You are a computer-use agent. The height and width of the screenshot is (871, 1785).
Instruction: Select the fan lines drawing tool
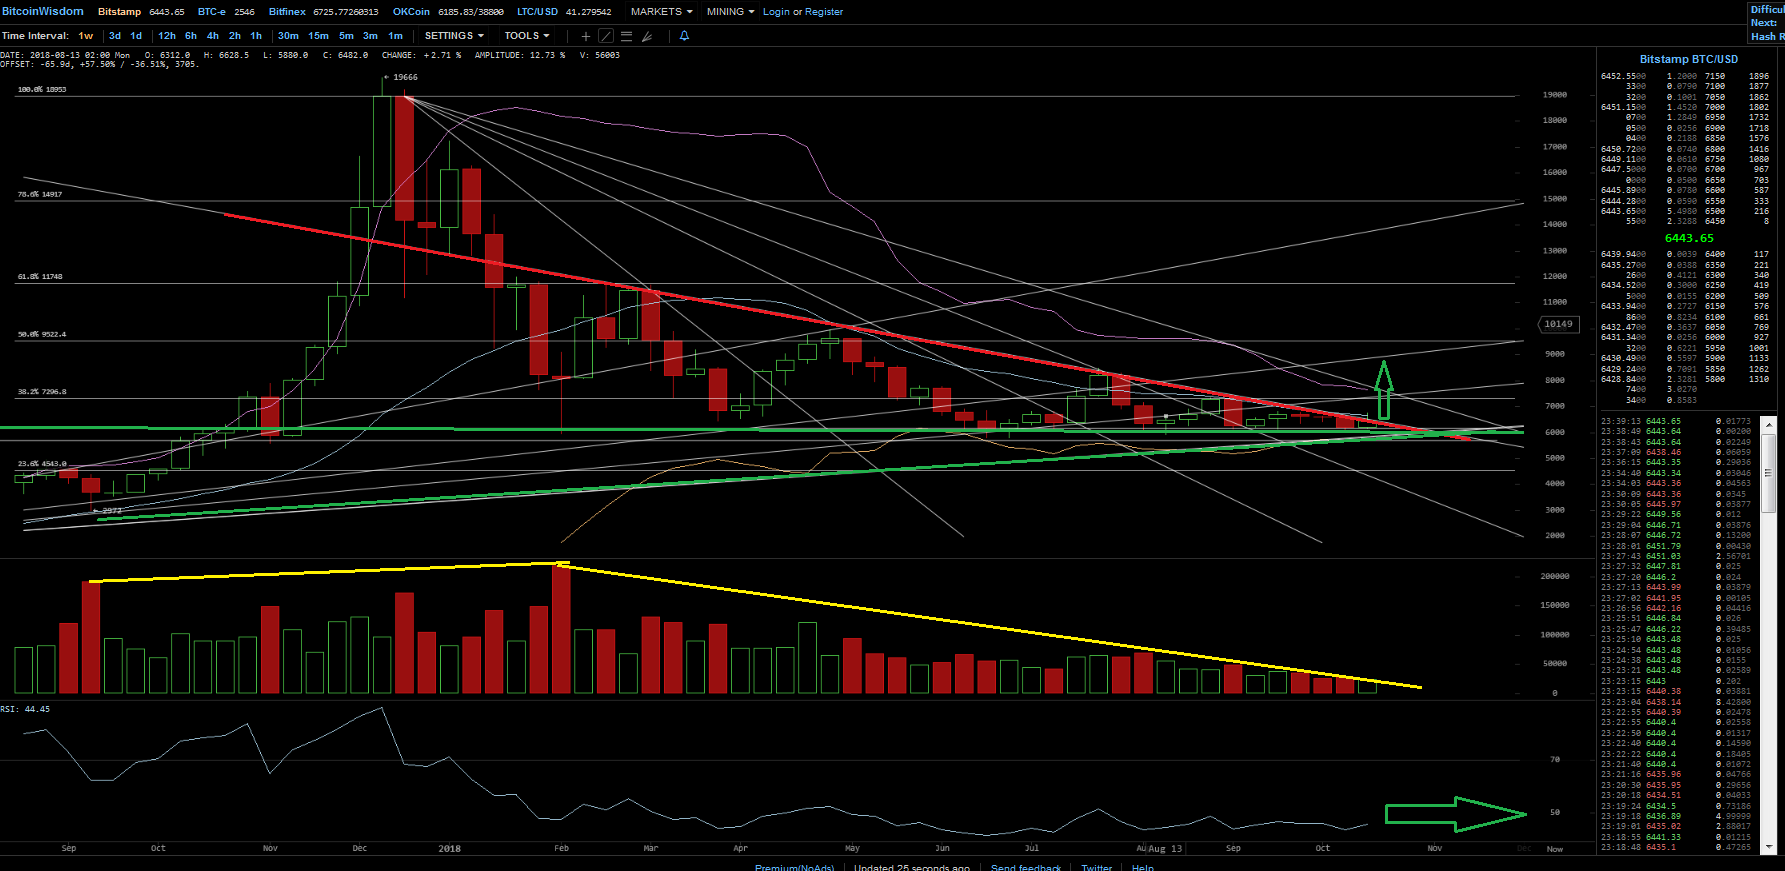point(647,36)
